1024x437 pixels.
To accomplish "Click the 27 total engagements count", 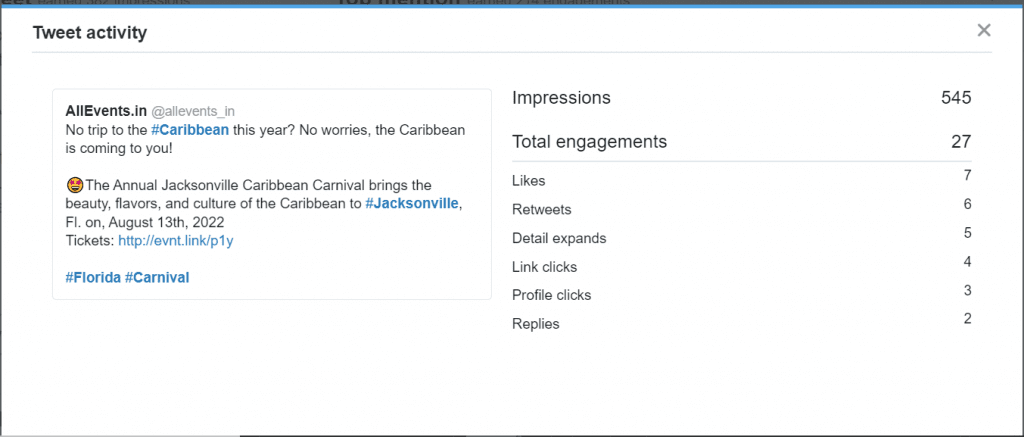I will [x=961, y=142].
